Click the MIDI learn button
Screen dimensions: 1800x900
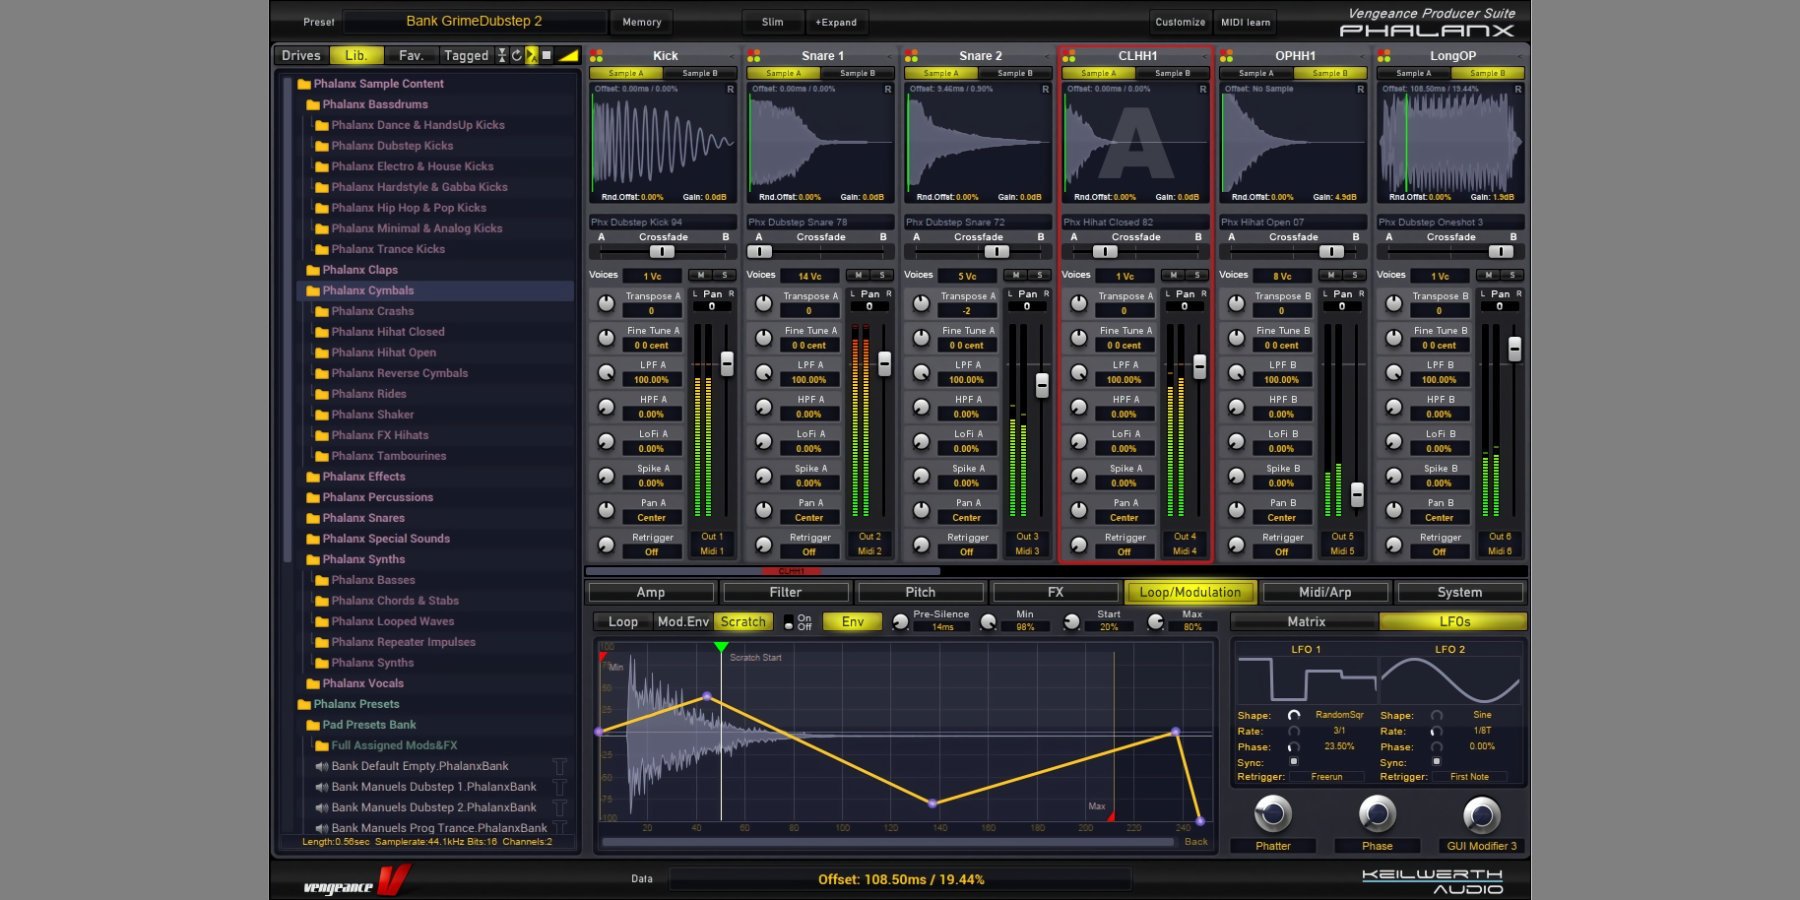[1246, 22]
